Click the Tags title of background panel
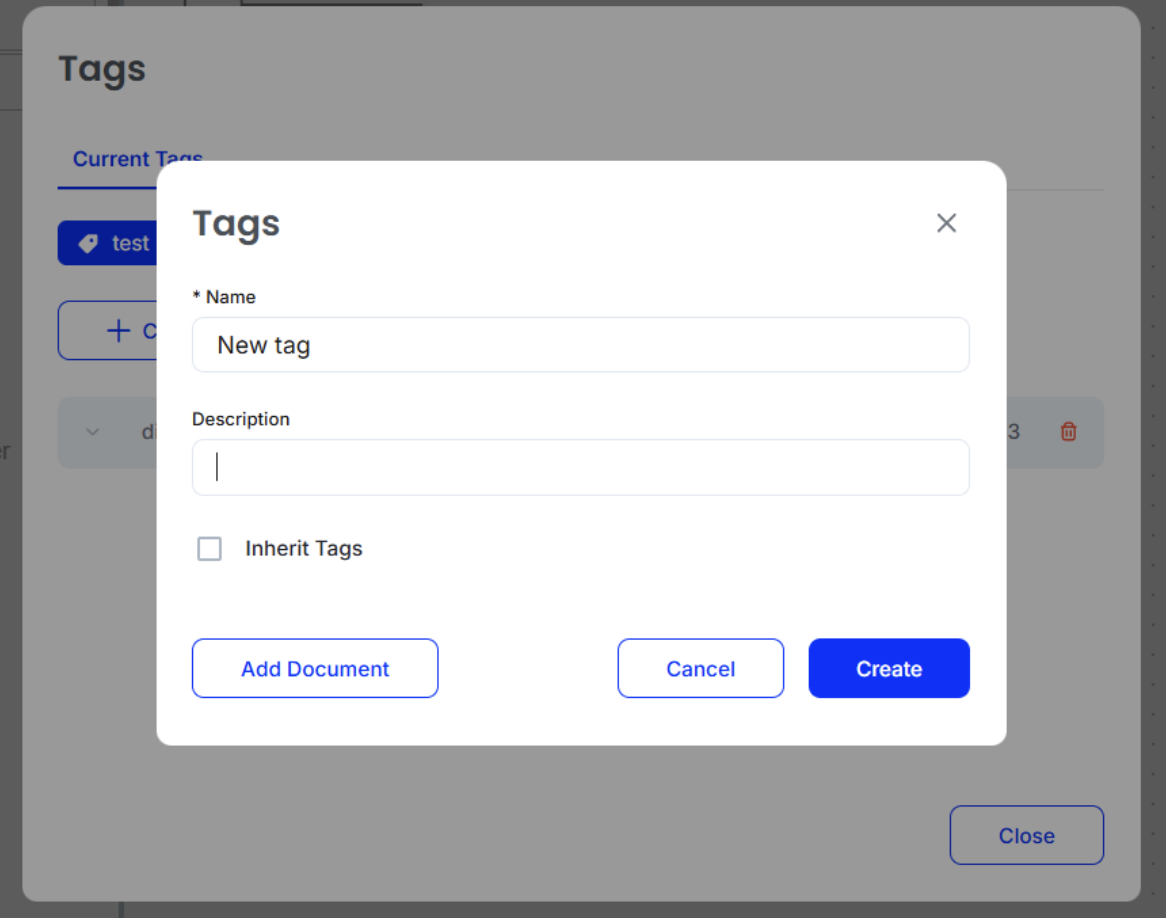1166x918 pixels. (x=102, y=69)
